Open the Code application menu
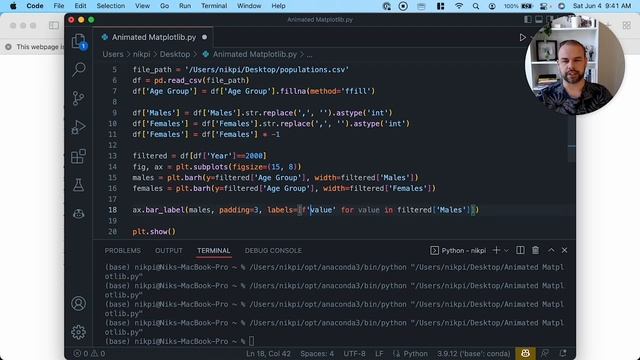640x360 pixels. point(35,6)
